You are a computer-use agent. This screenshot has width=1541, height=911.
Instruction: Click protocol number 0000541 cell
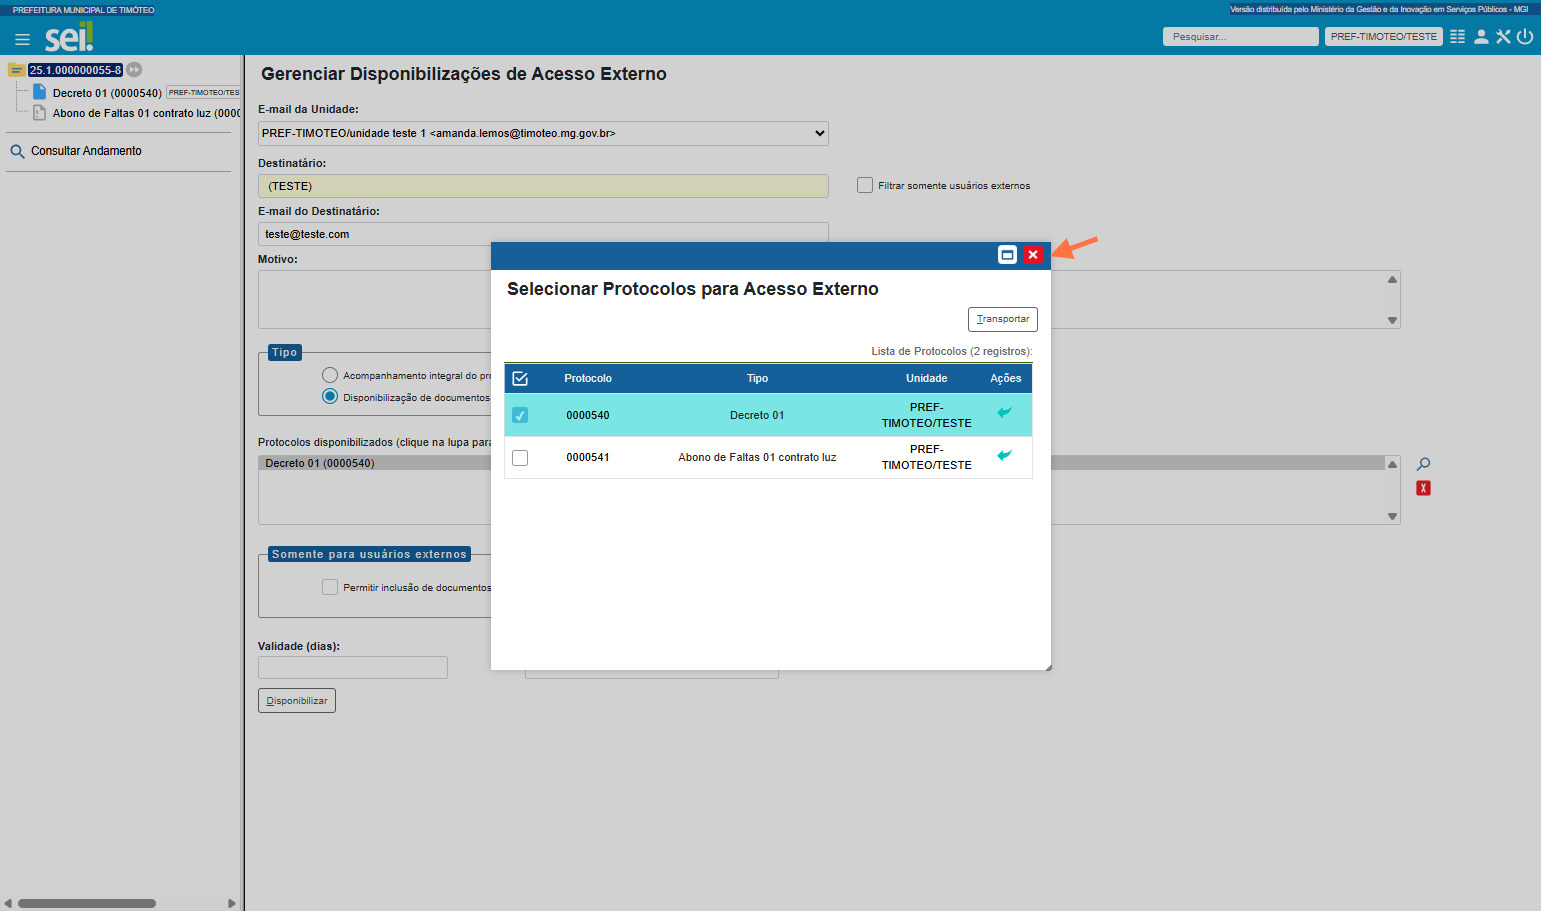pyautogui.click(x=588, y=457)
